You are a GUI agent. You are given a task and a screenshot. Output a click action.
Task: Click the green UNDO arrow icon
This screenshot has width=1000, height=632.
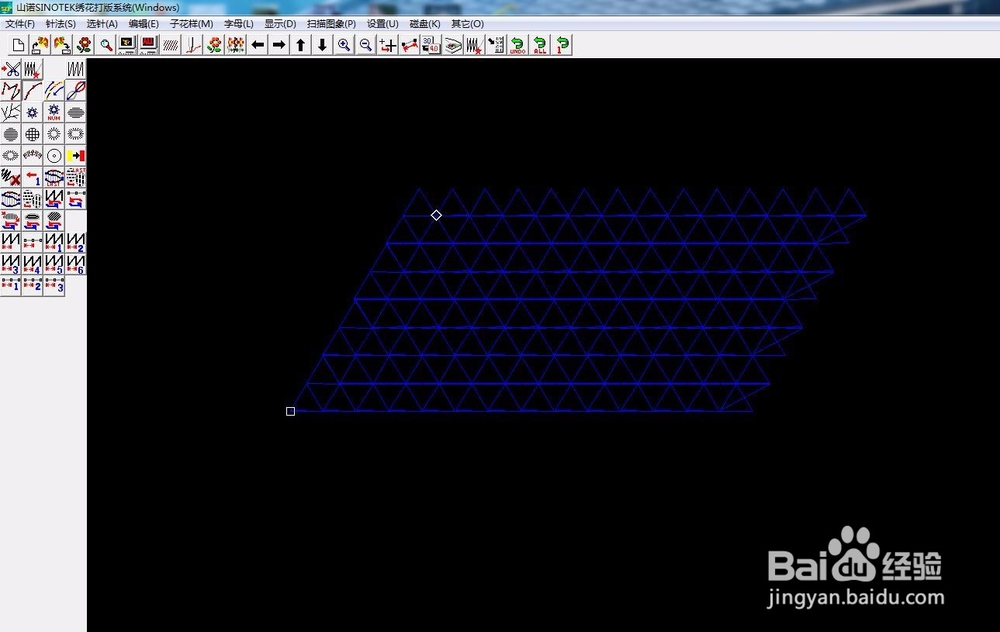[x=517, y=45]
